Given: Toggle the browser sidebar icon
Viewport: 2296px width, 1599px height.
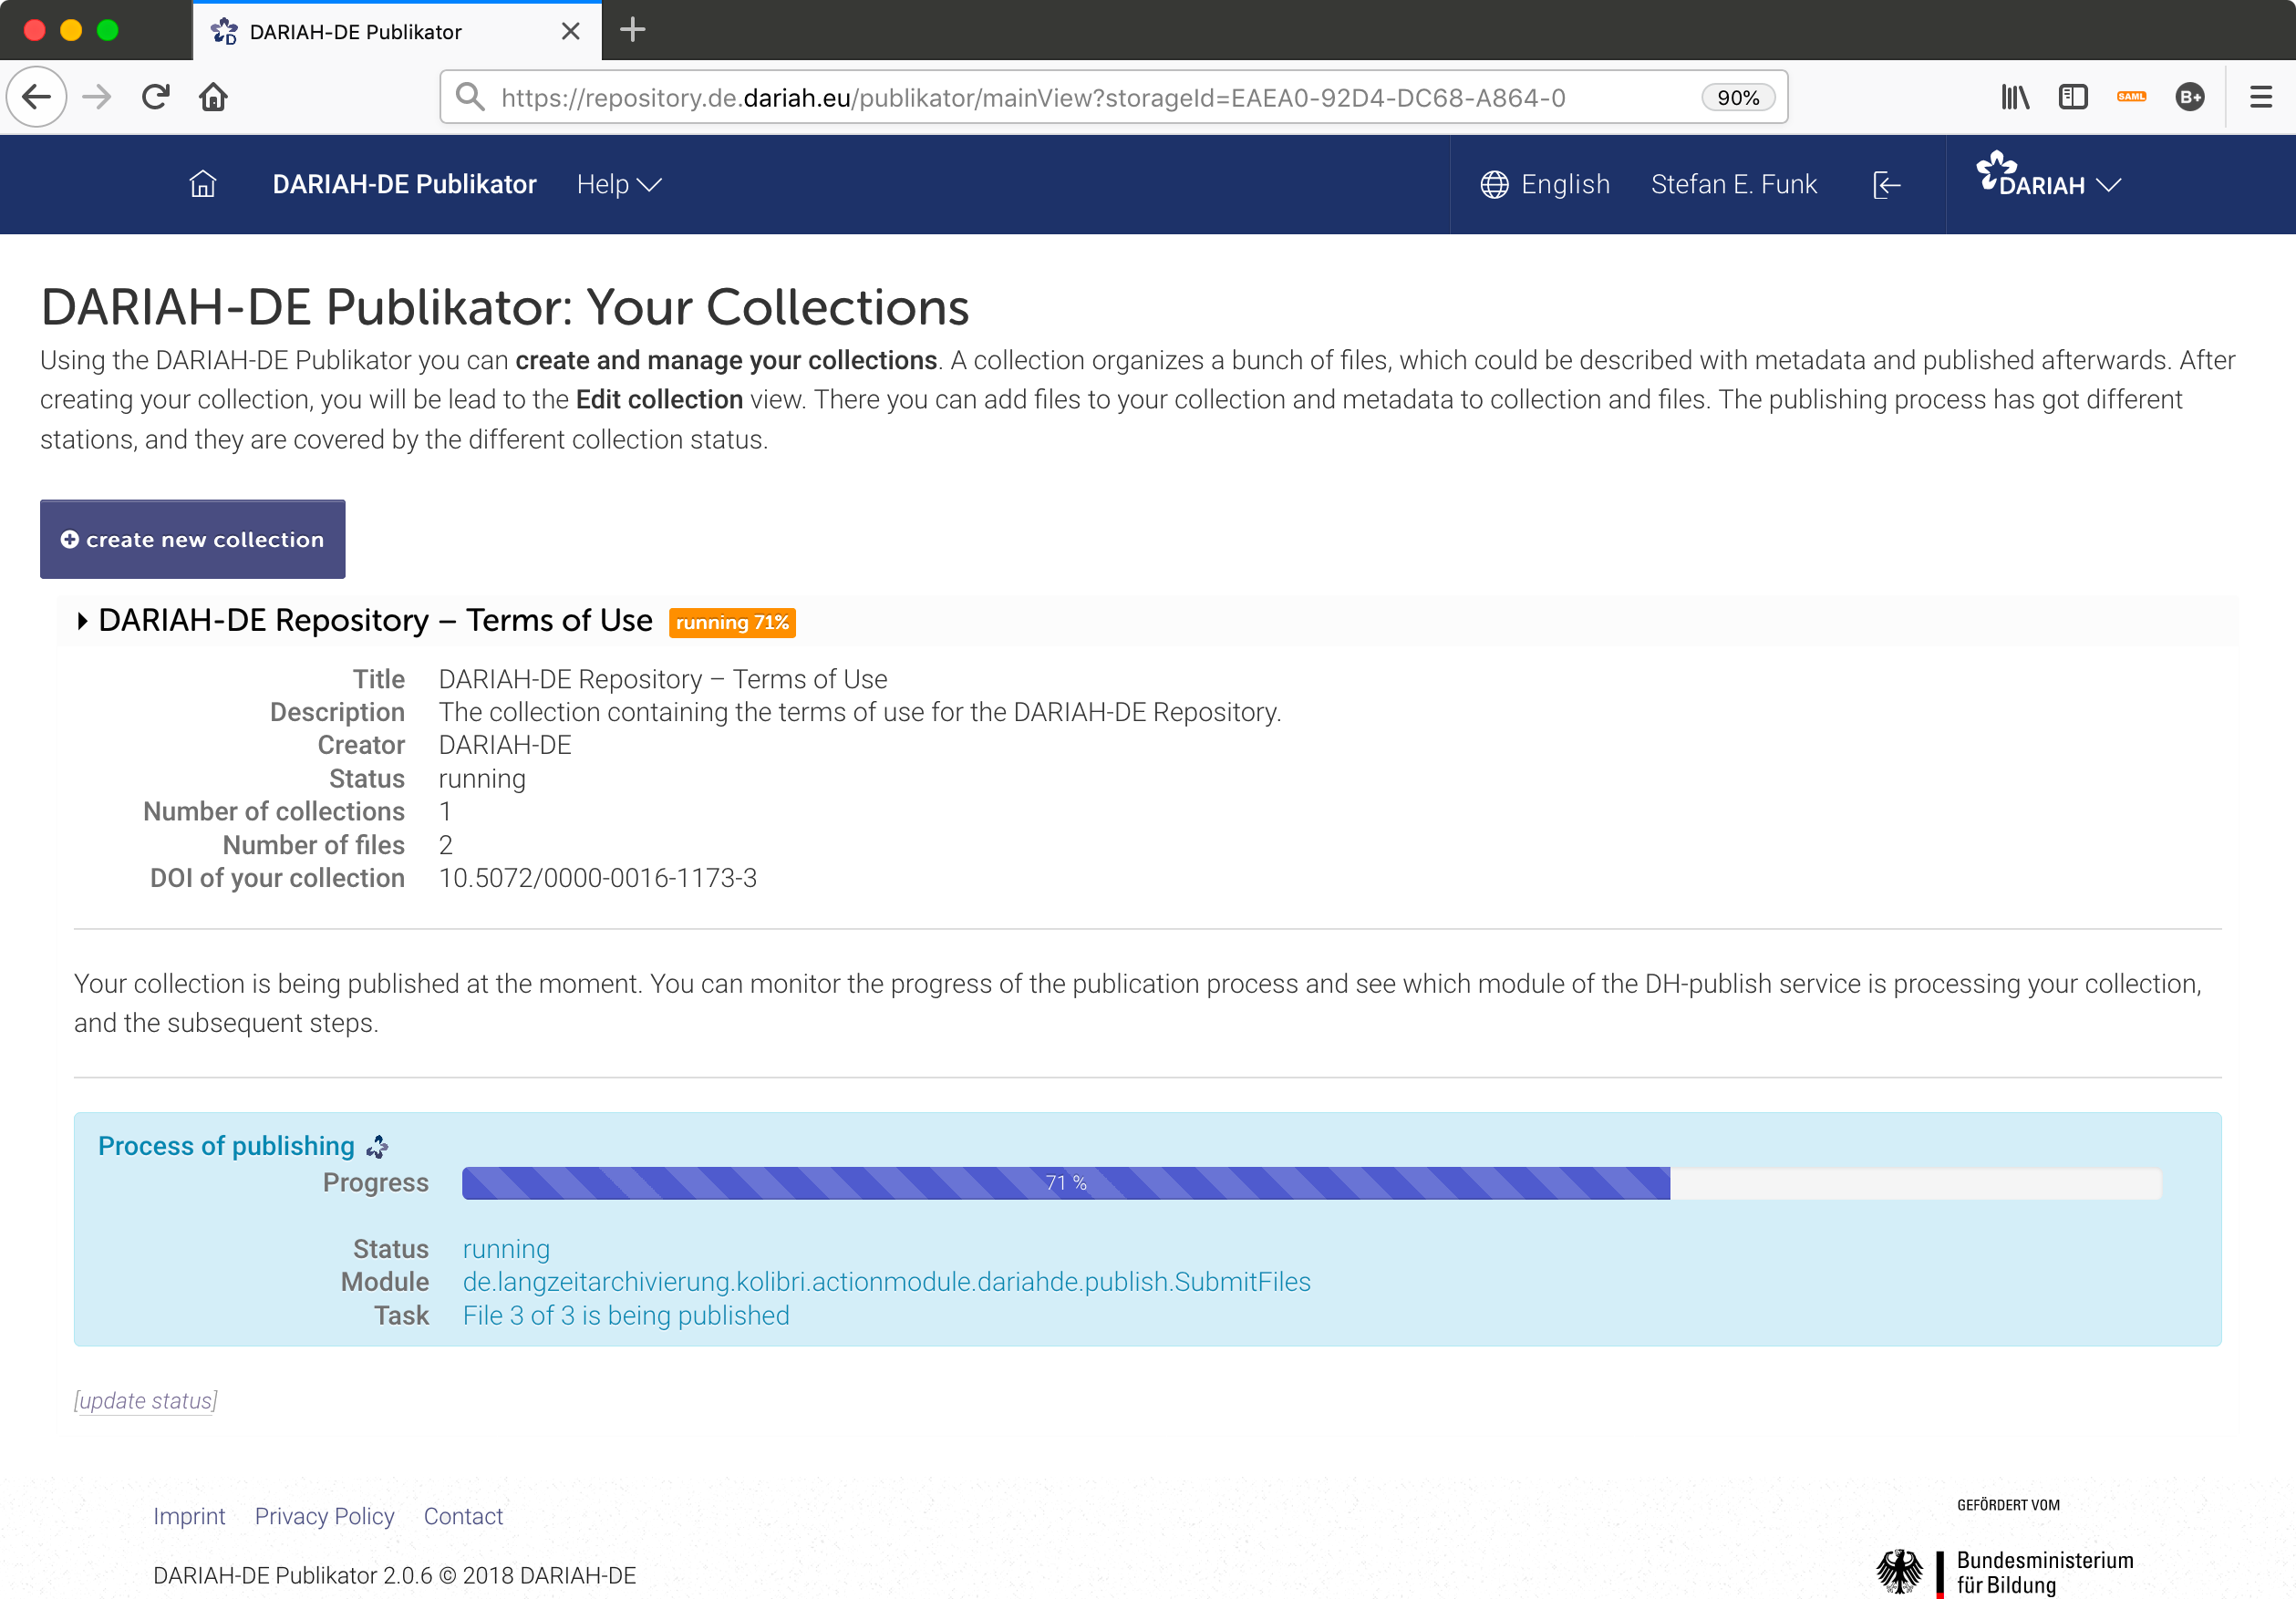Looking at the screenshot, I should tap(2072, 96).
